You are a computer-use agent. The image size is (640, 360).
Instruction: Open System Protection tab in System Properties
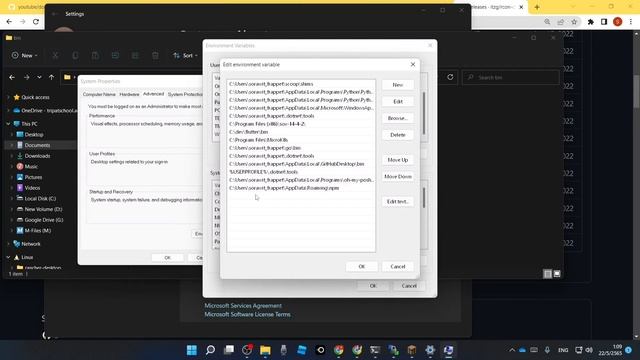tap(185, 94)
